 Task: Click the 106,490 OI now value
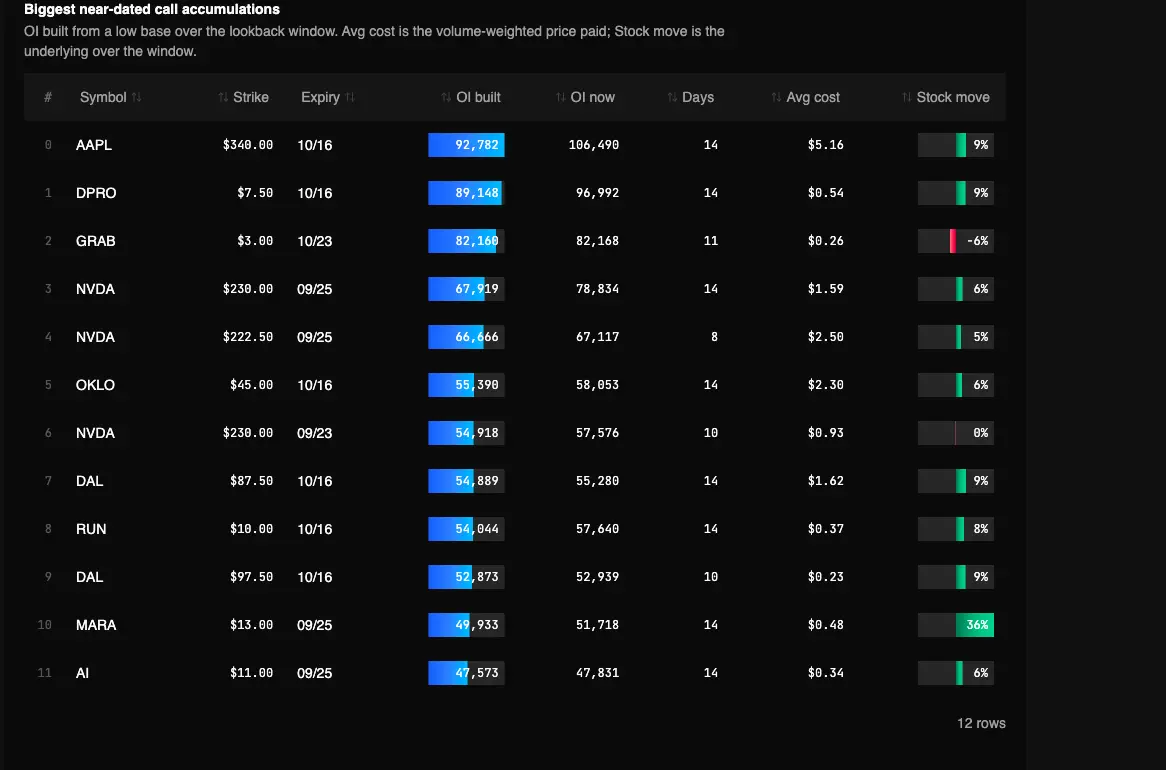click(593, 145)
